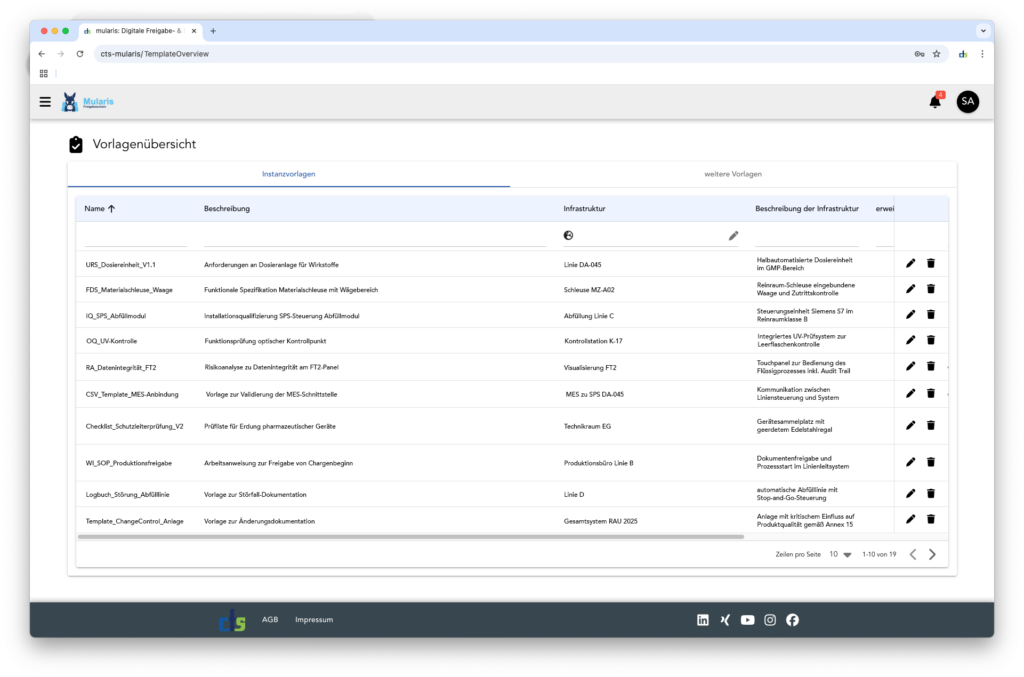Switch to the weitere Vorlagen tab

coord(733,174)
